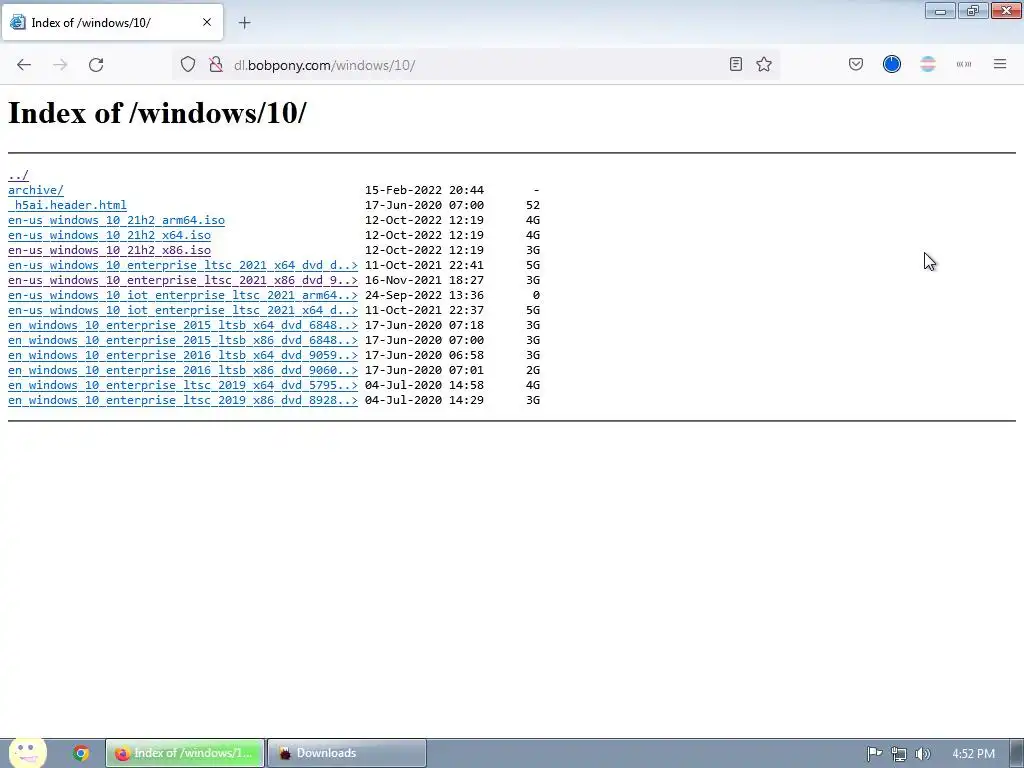Viewport: 1024px width, 768px height.
Task: Click the grayed extension icon beside the menu
Action: tap(964, 64)
